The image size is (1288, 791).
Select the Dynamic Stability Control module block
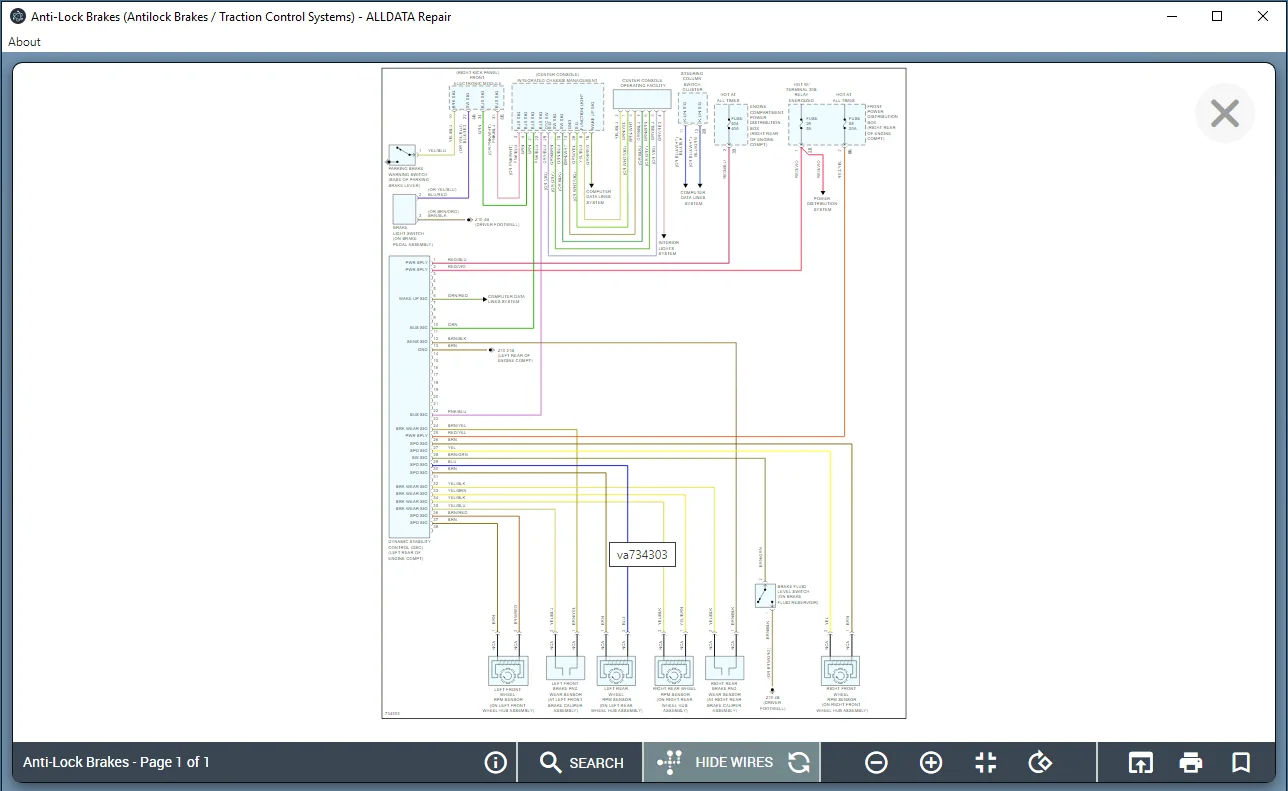pyautogui.click(x=408, y=396)
